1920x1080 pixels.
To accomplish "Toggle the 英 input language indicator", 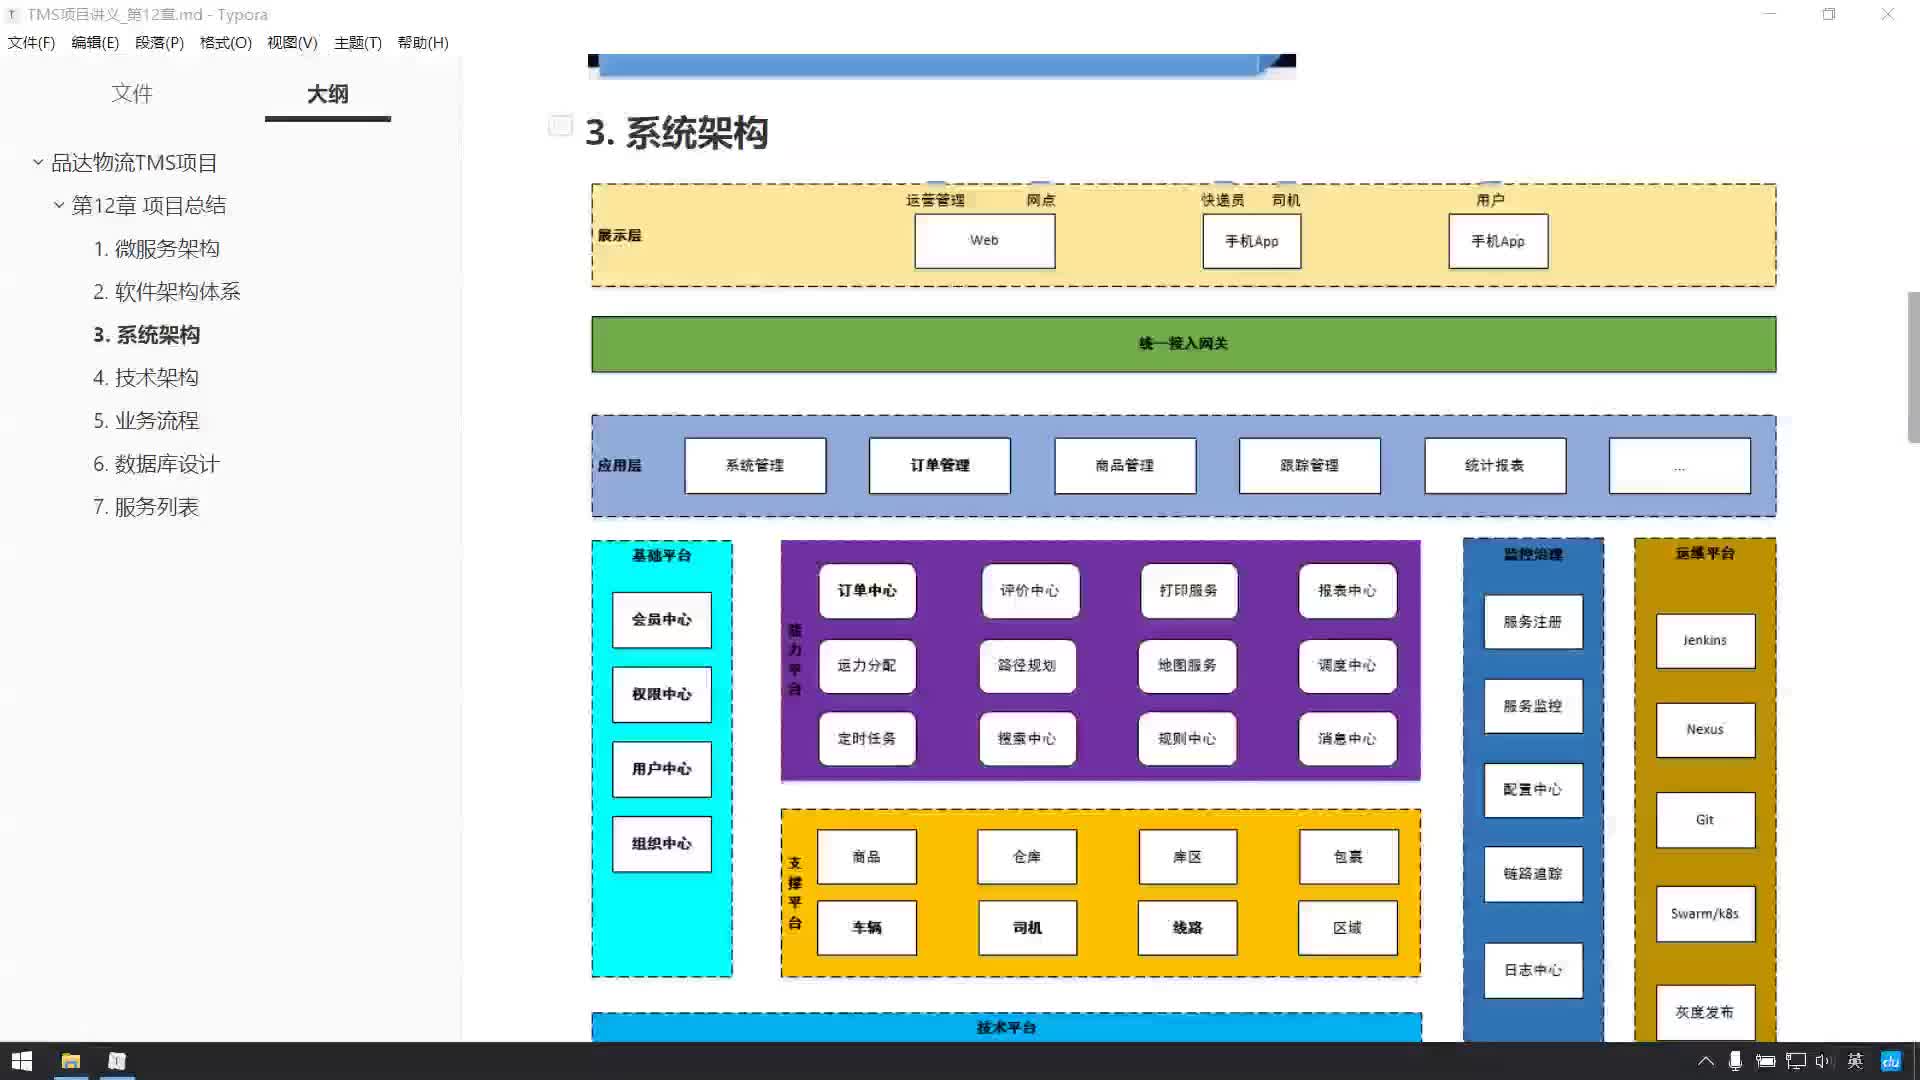I will 1855,1061.
